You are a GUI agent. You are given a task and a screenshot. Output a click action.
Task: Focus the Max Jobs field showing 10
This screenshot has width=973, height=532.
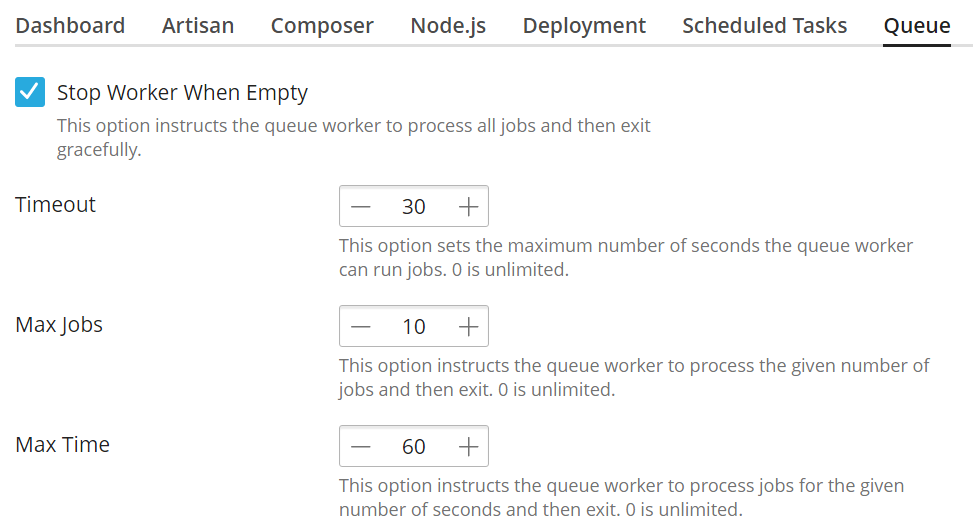coord(414,327)
